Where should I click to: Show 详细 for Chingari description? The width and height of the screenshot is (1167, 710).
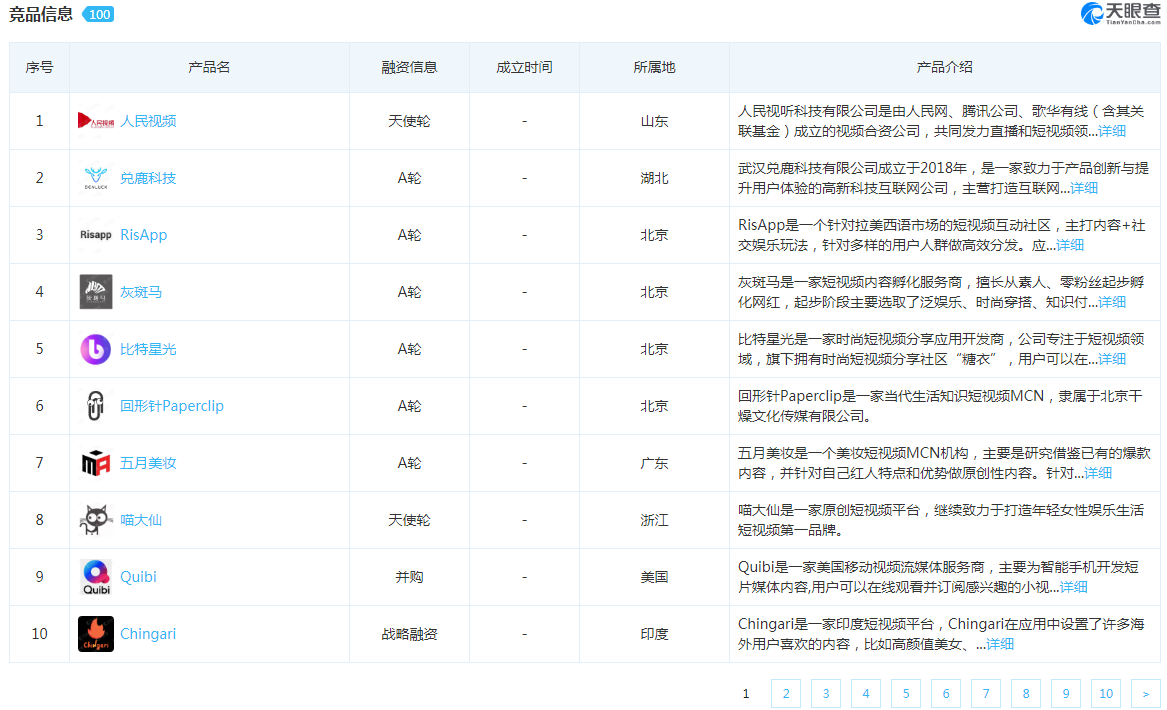click(1000, 645)
